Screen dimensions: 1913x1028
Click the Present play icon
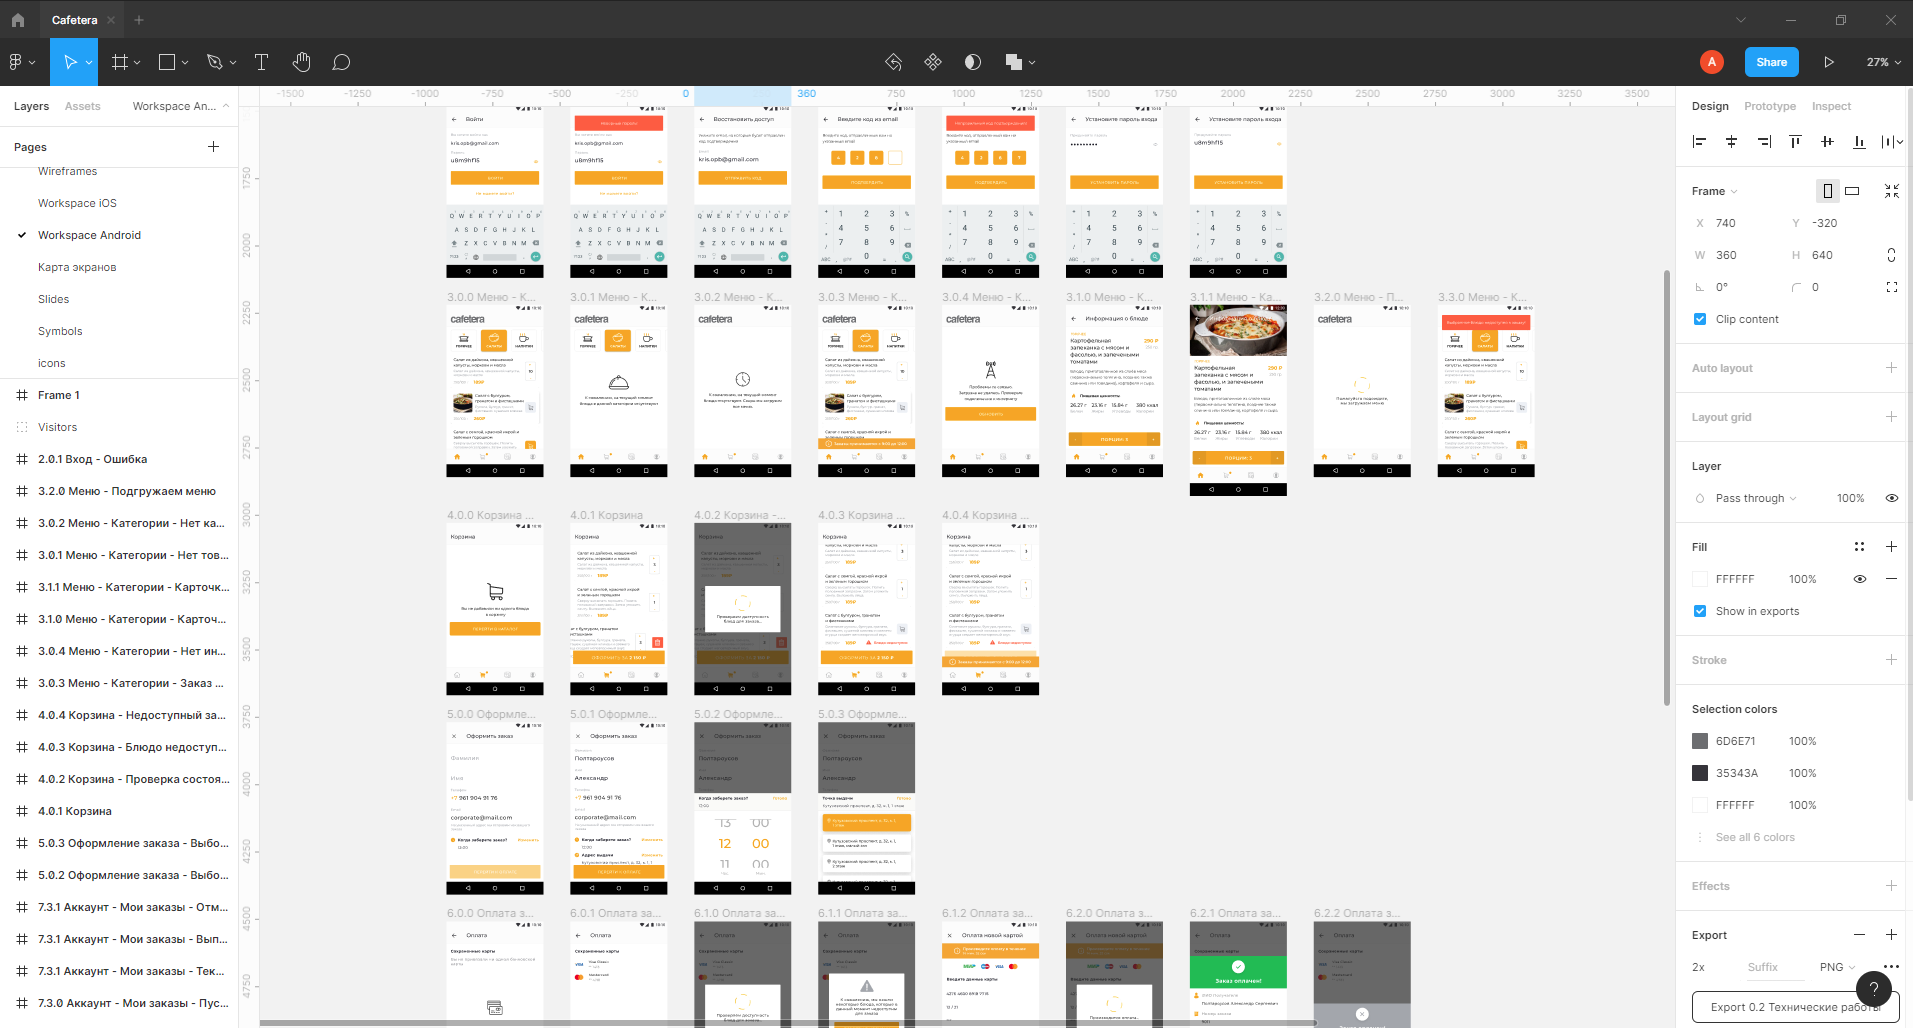pyautogui.click(x=1828, y=62)
